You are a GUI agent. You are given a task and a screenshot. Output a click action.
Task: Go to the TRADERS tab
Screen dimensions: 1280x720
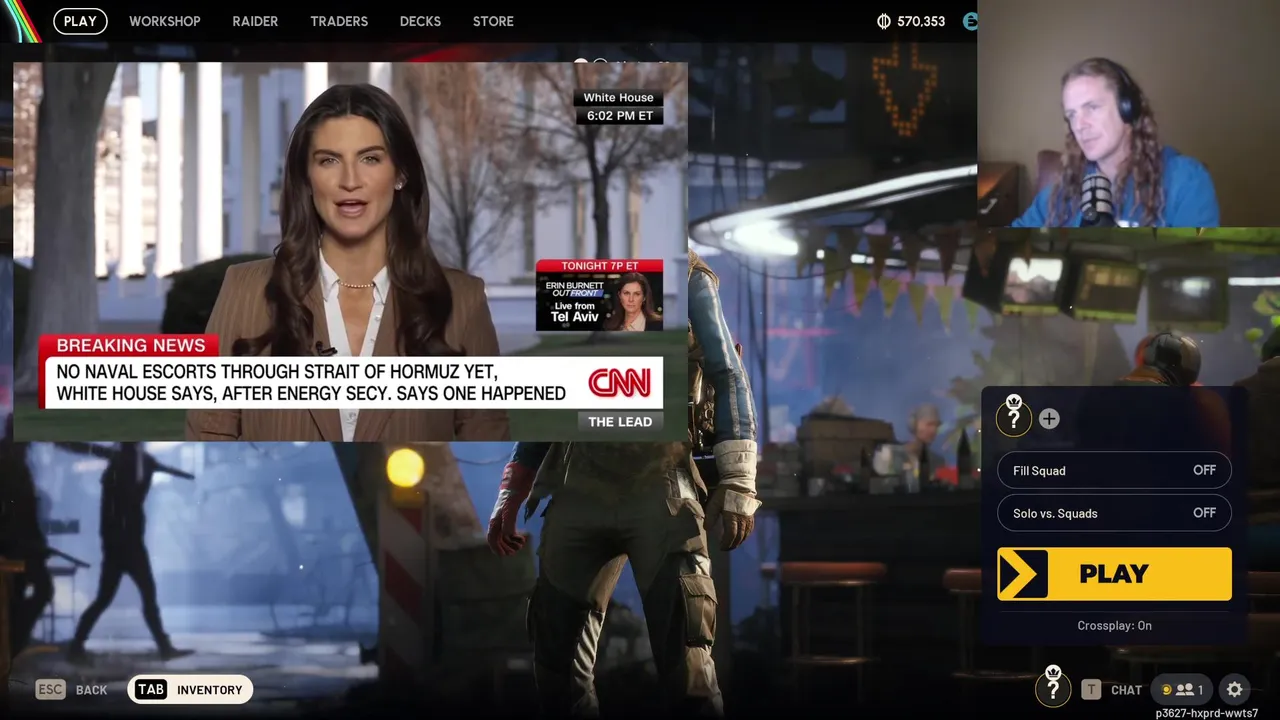pyautogui.click(x=339, y=21)
